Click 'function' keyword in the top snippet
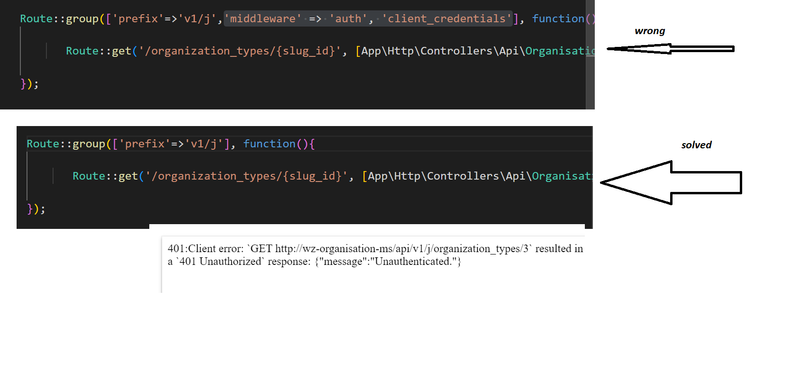800x372 pixels. [x=558, y=19]
